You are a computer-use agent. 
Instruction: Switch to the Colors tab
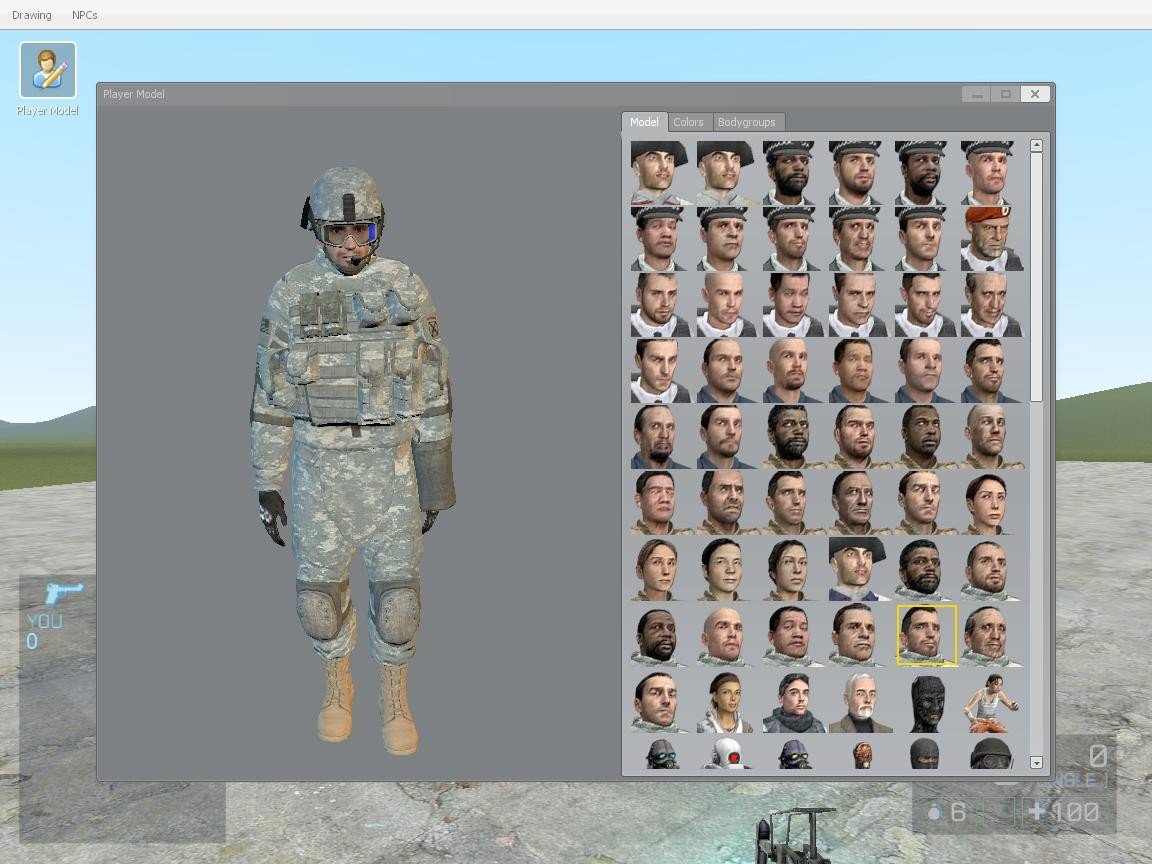click(688, 121)
